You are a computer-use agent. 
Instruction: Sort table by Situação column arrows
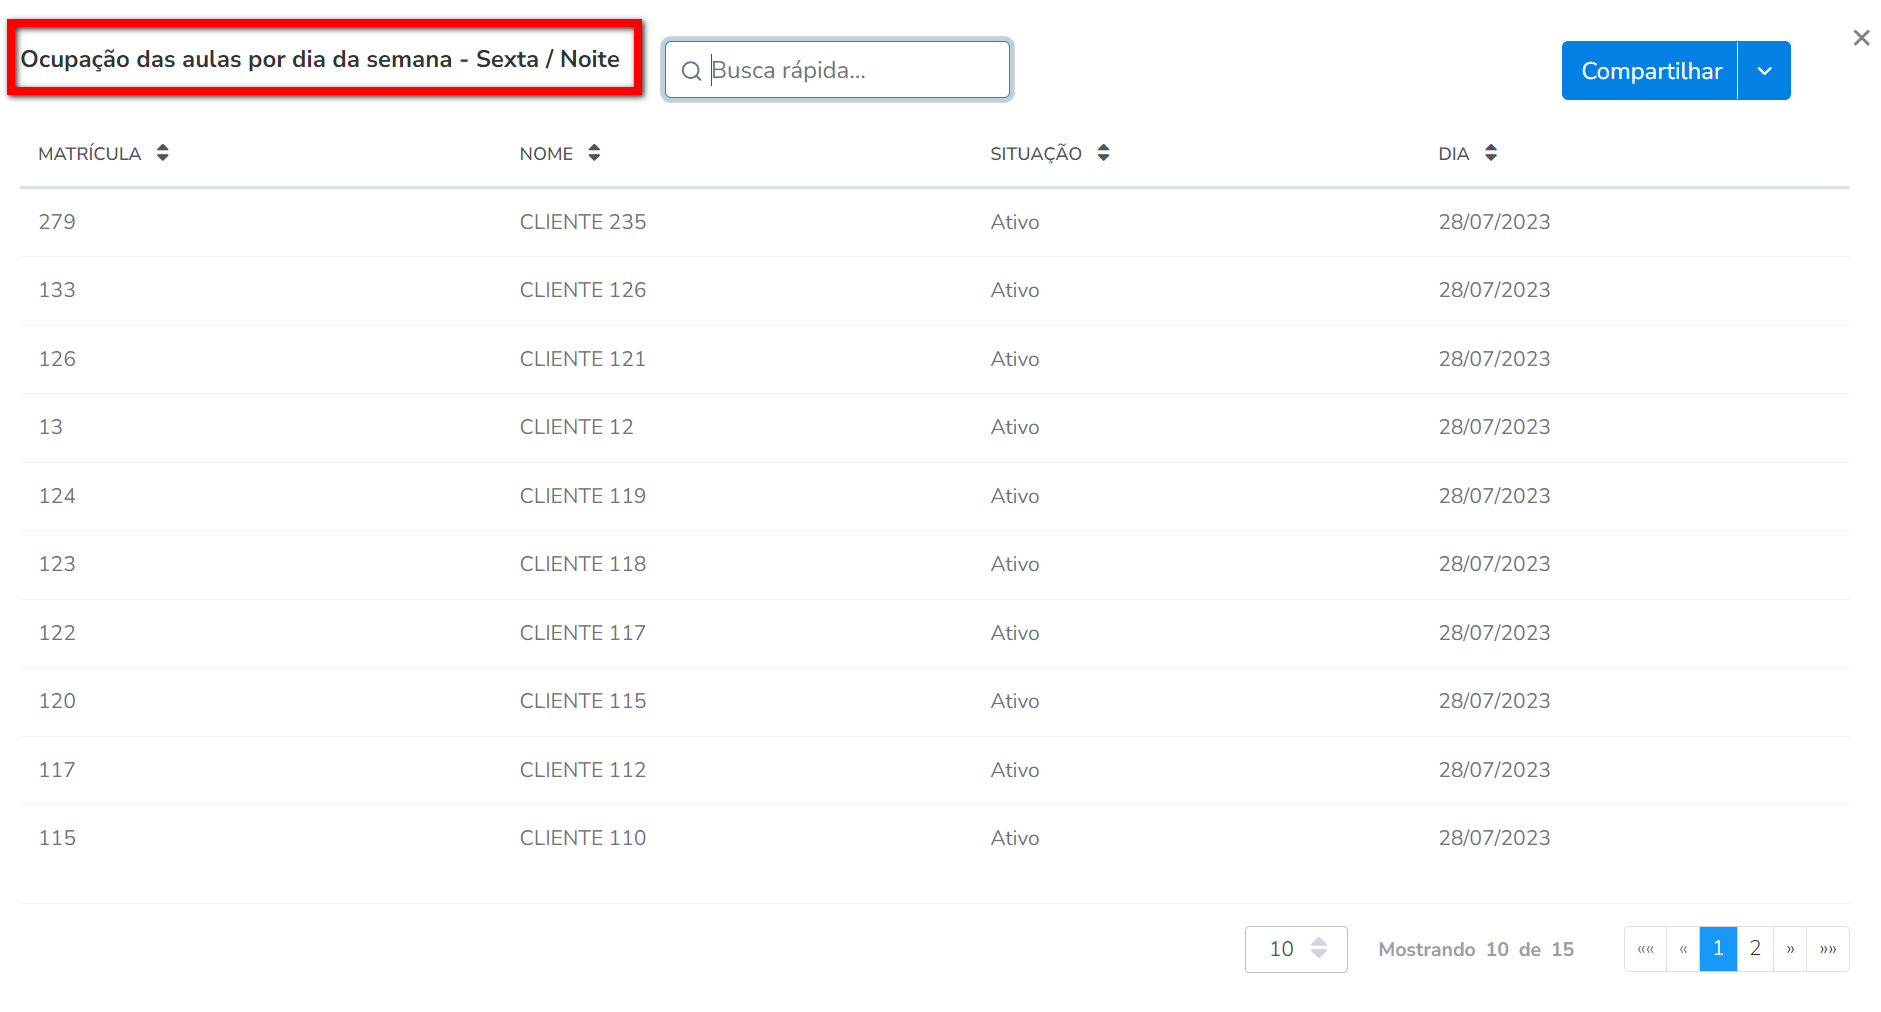[1103, 153]
